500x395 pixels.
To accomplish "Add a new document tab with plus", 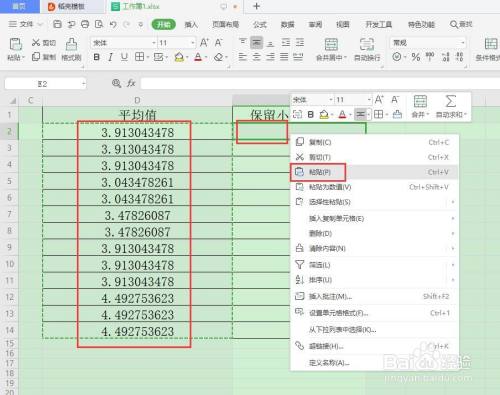I will click(x=257, y=6).
